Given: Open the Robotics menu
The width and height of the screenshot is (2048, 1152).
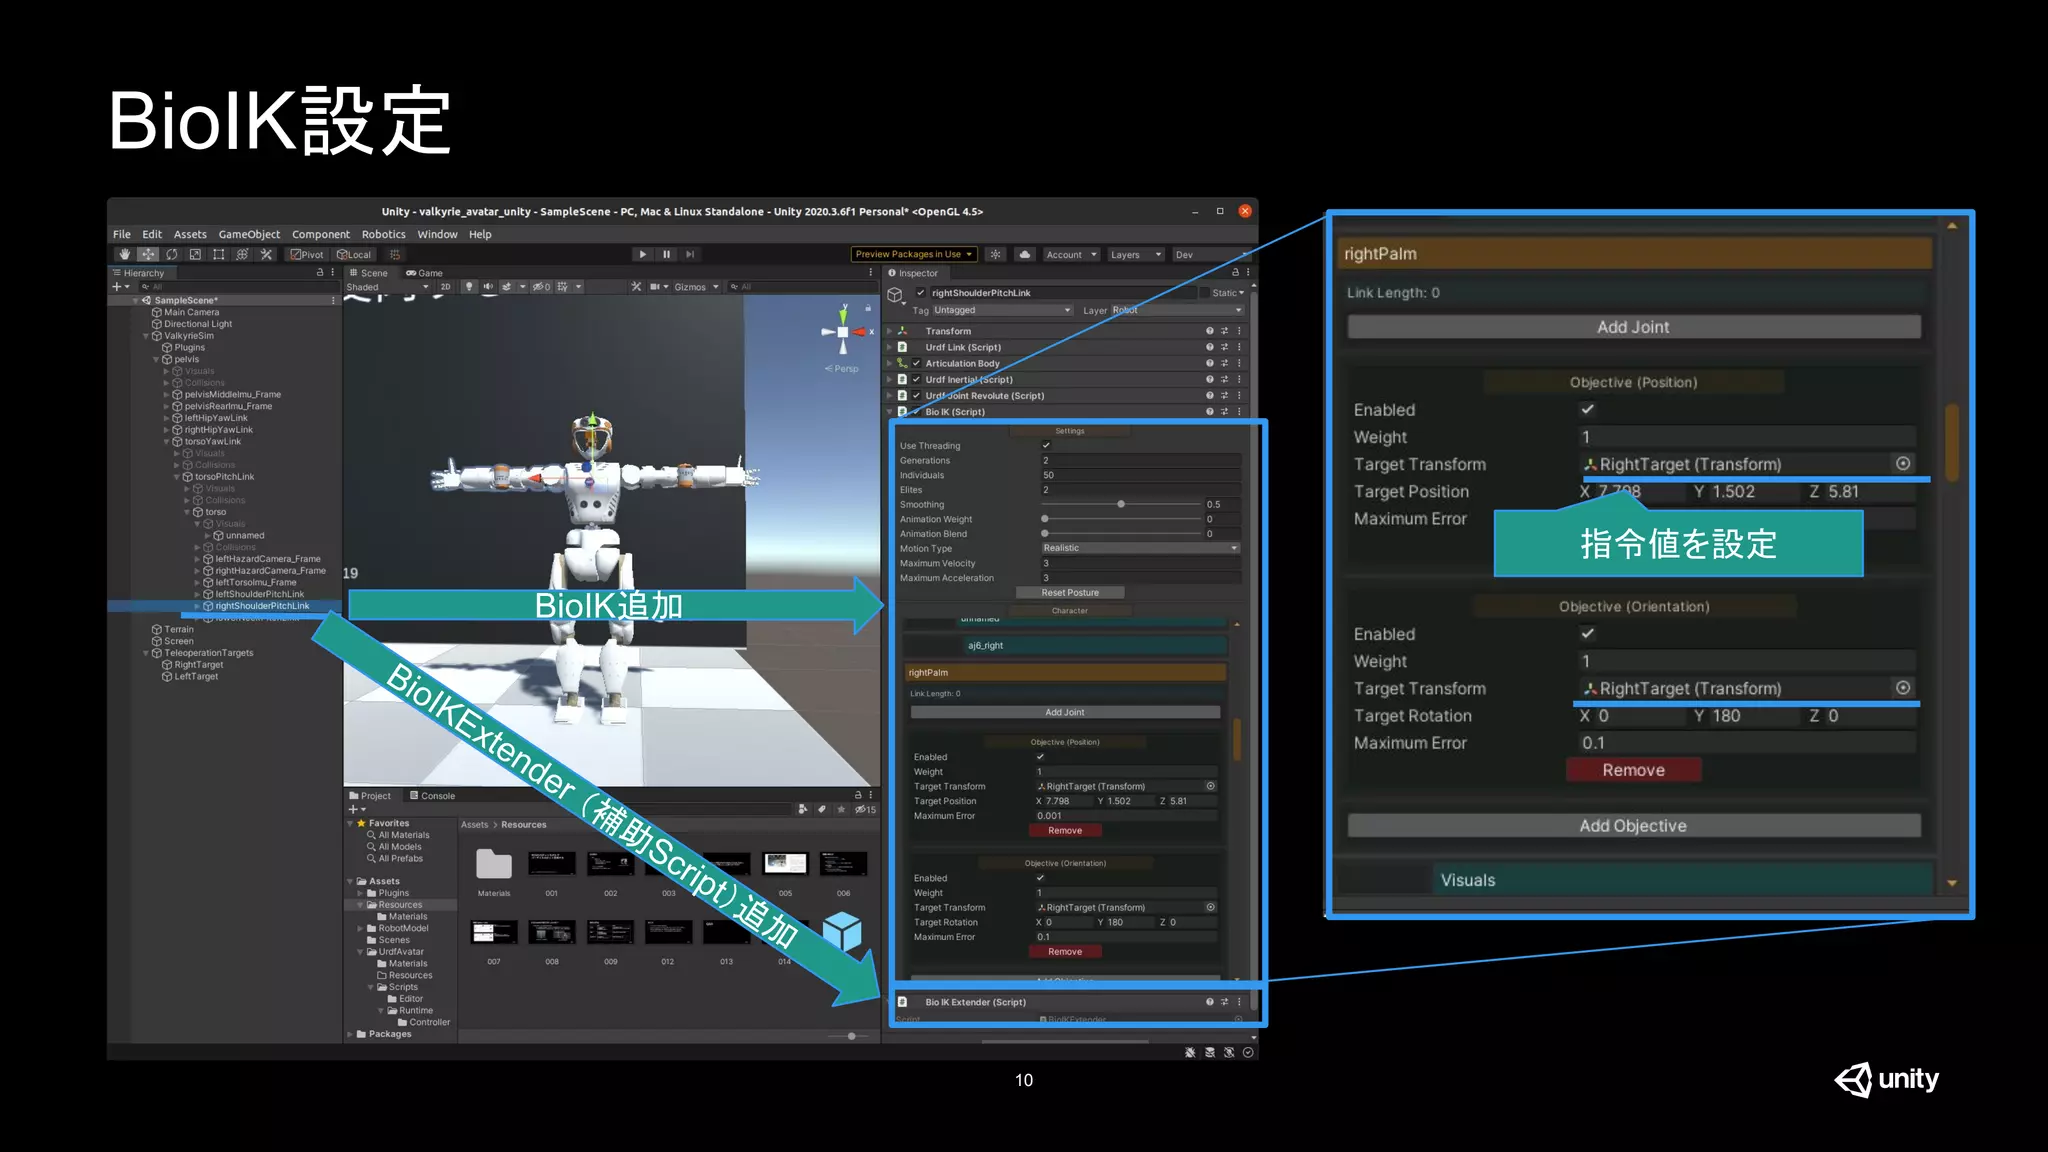Looking at the screenshot, I should (x=383, y=234).
